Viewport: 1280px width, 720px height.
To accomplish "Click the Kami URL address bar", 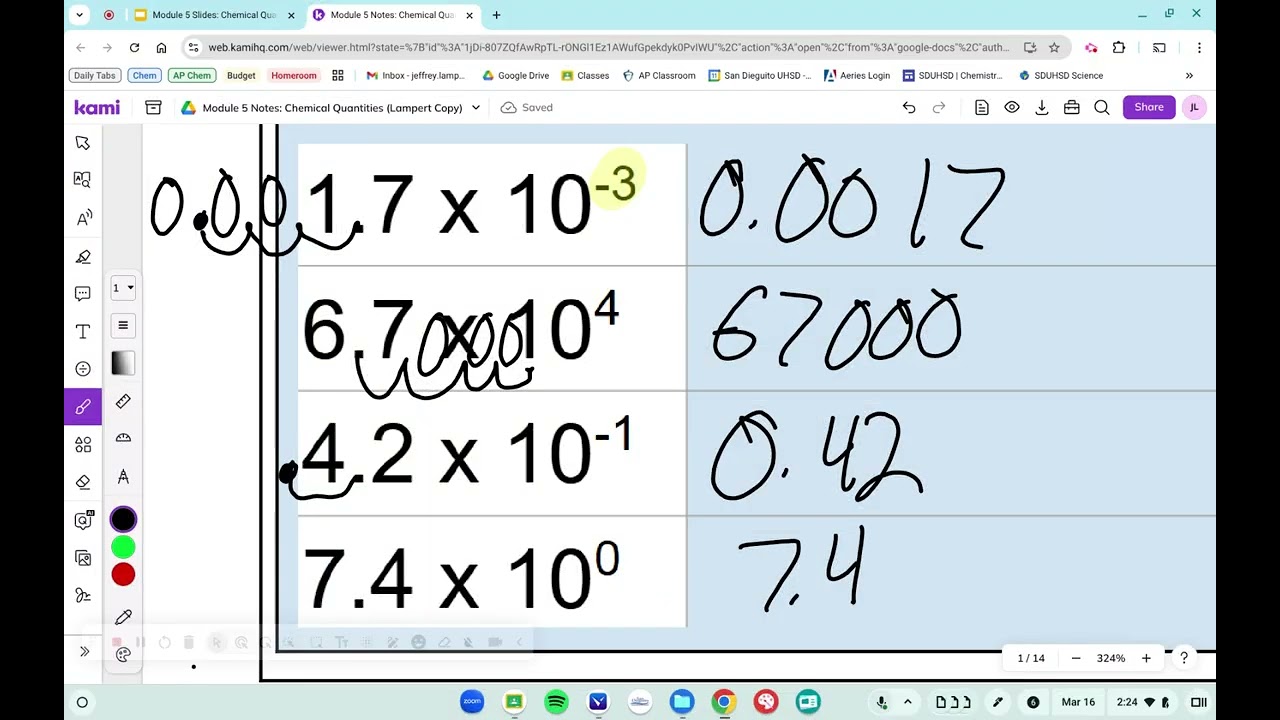I will [x=608, y=47].
